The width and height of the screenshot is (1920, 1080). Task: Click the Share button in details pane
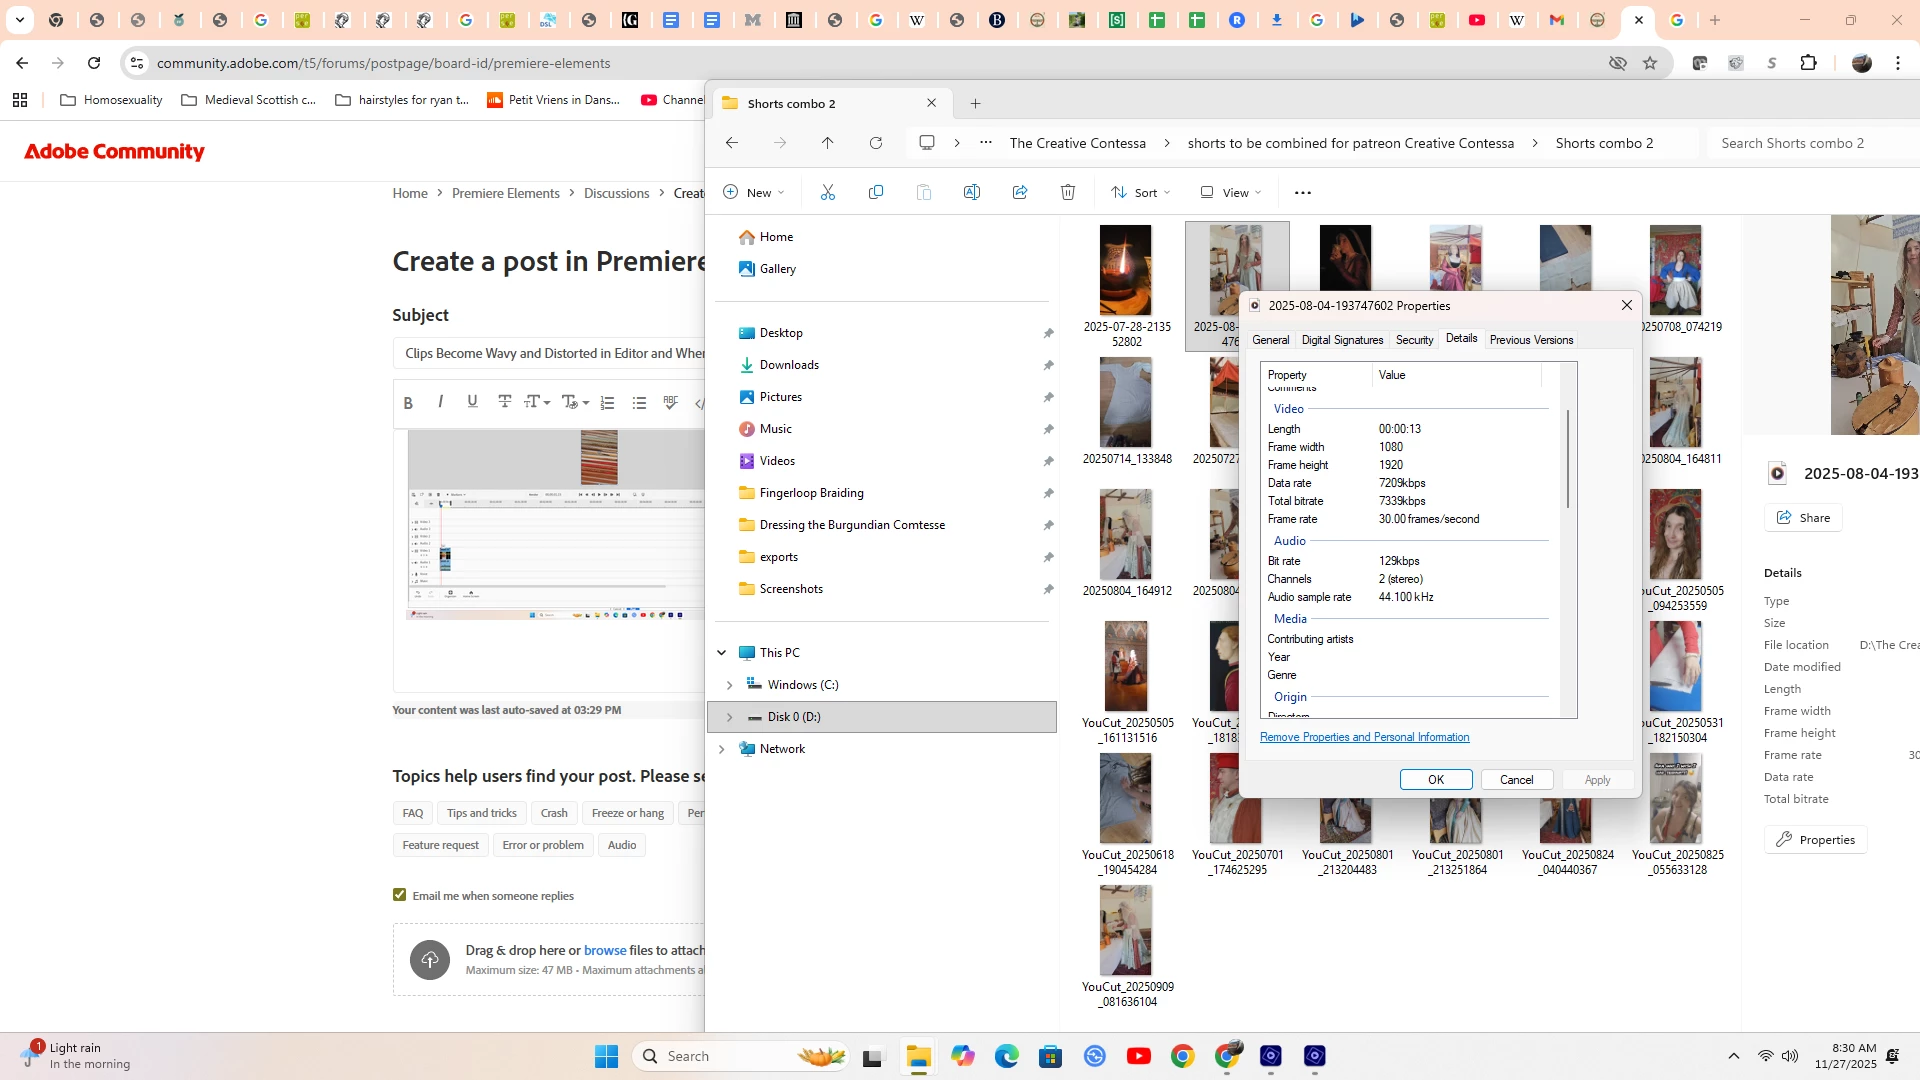1803,518
